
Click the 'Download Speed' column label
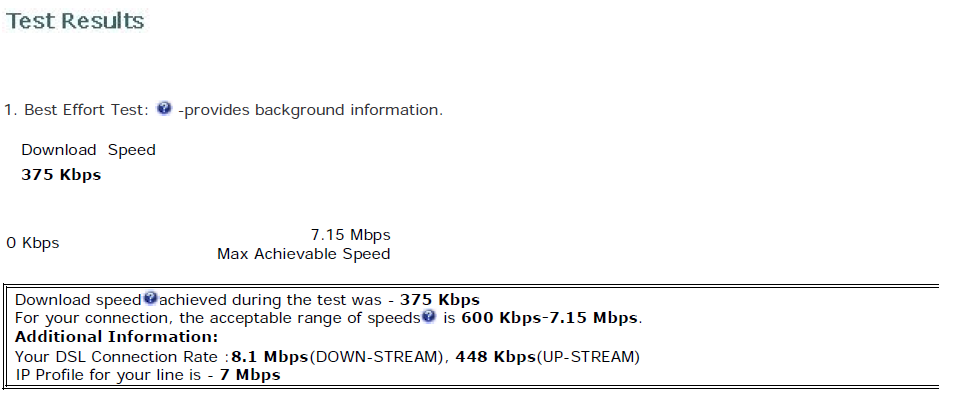pyautogui.click(x=89, y=150)
